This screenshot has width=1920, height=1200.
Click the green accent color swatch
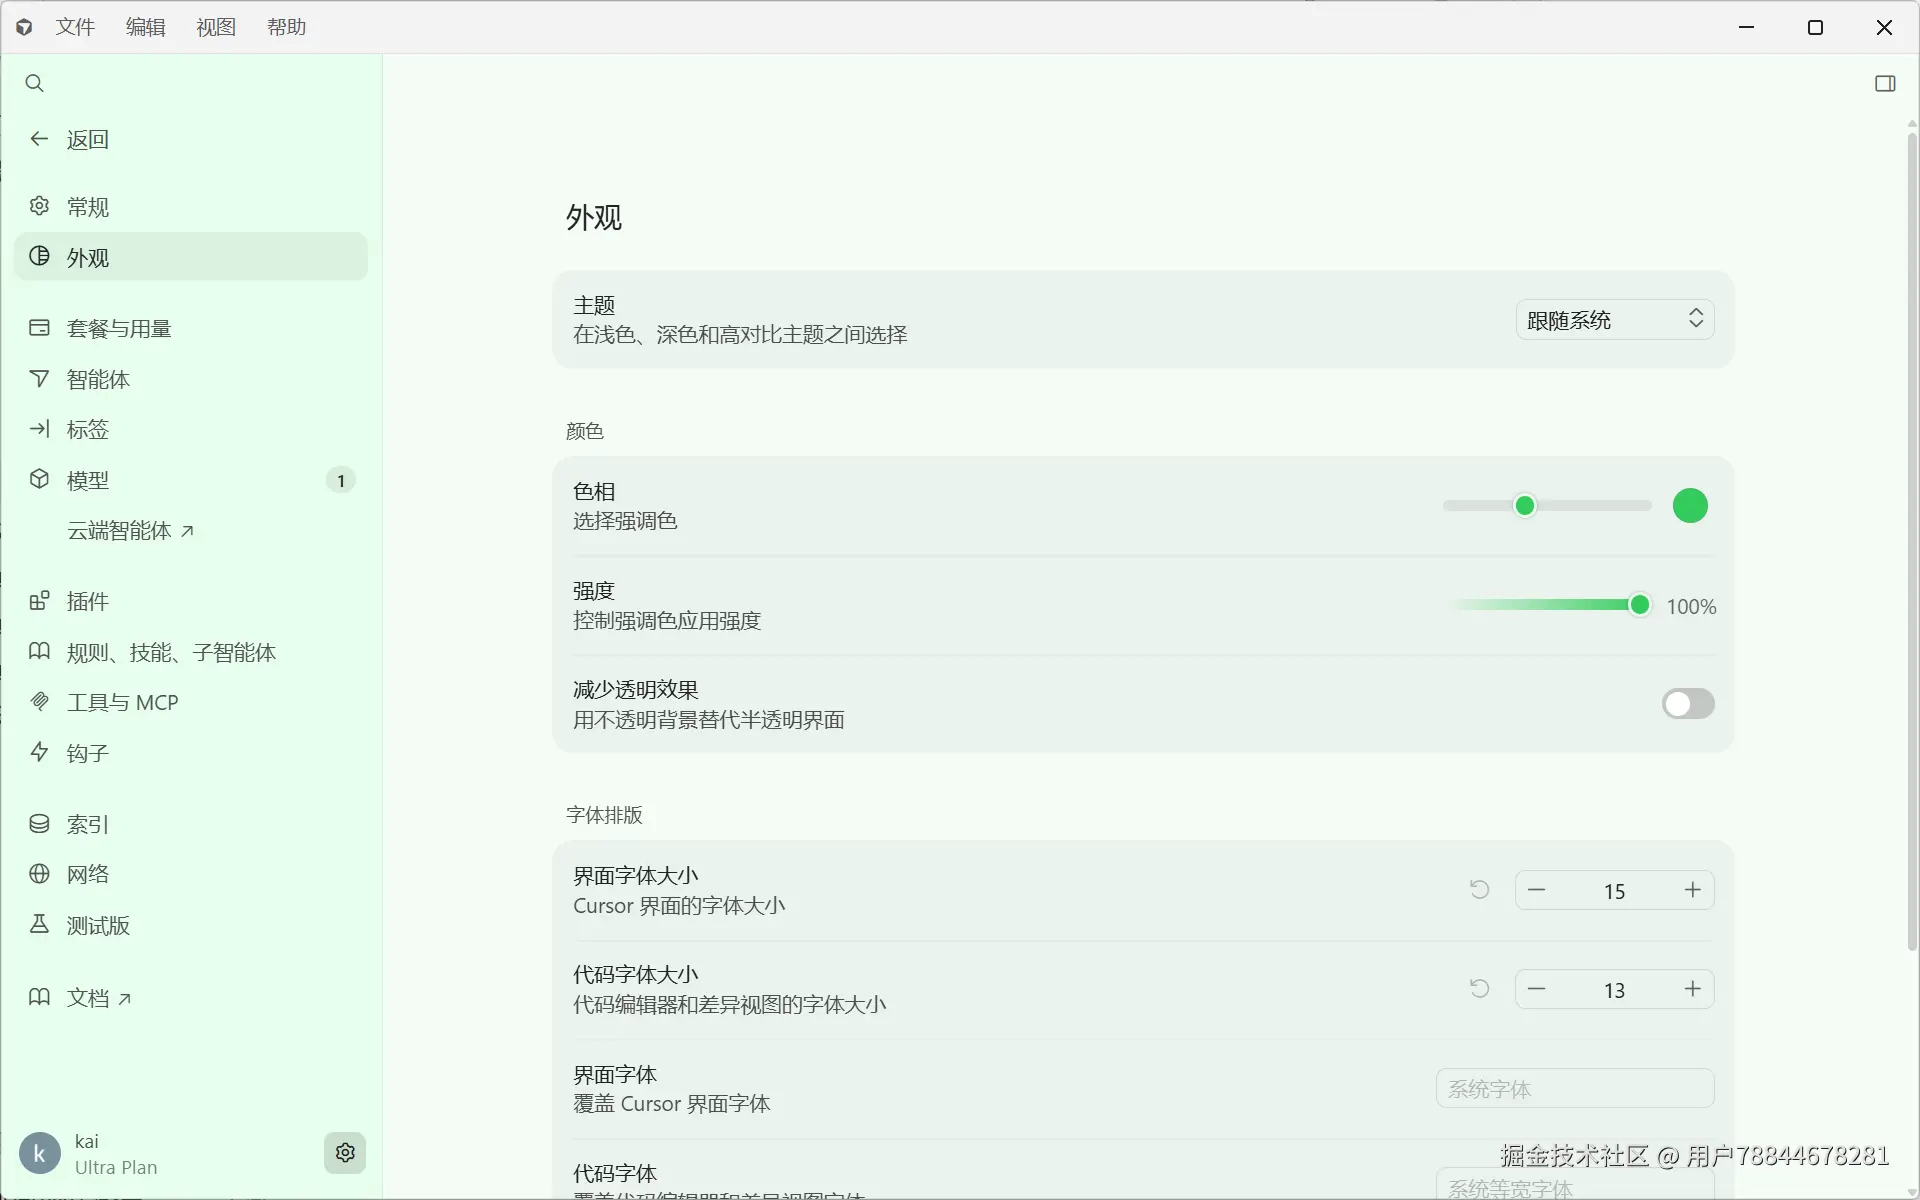(x=1690, y=506)
